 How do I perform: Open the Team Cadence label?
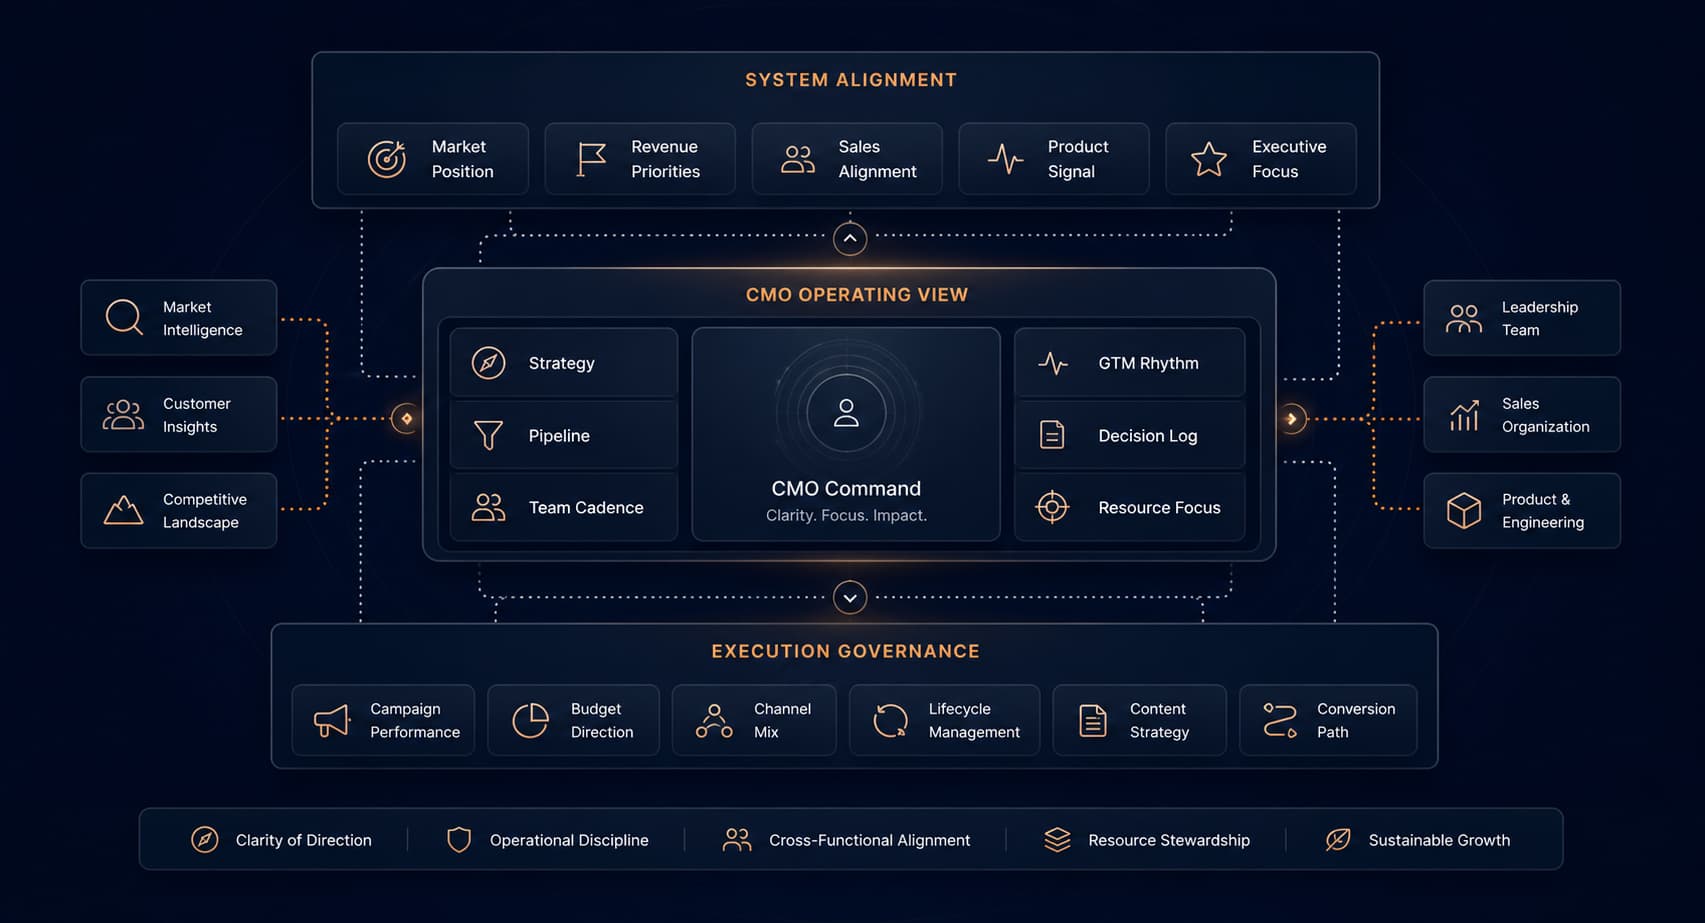coord(586,507)
